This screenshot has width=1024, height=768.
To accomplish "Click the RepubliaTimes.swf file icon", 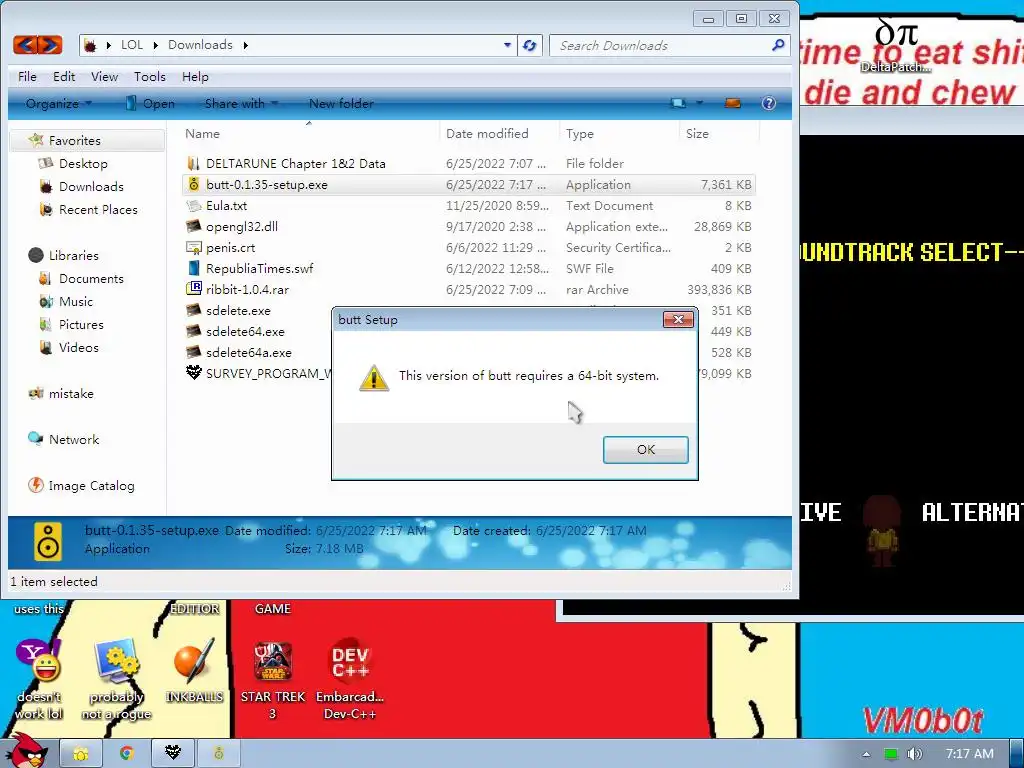I will click(x=193, y=268).
